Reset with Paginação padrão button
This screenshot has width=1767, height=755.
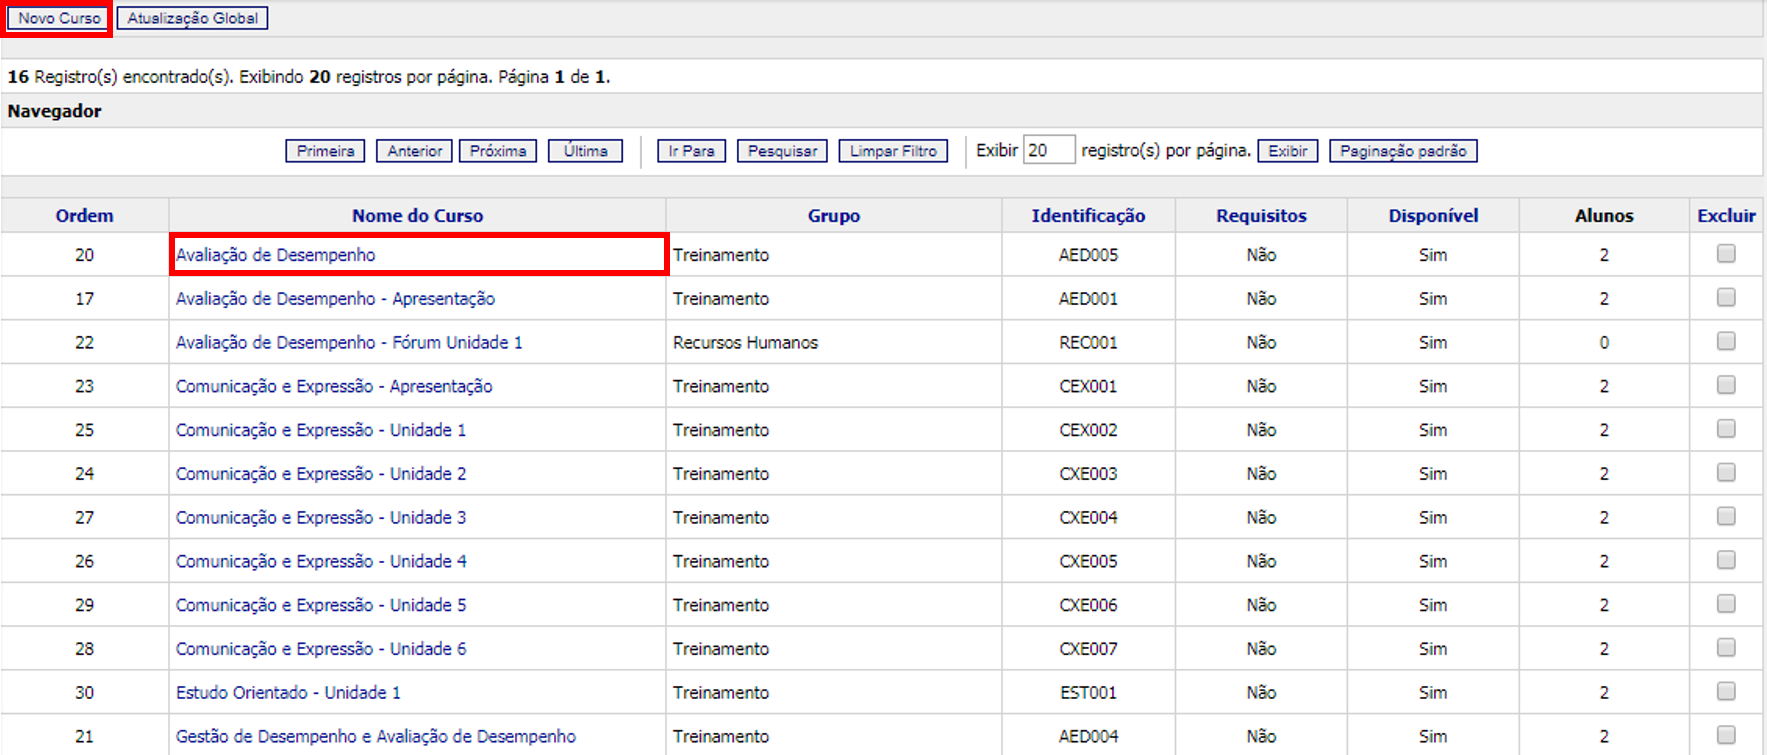click(x=1402, y=151)
